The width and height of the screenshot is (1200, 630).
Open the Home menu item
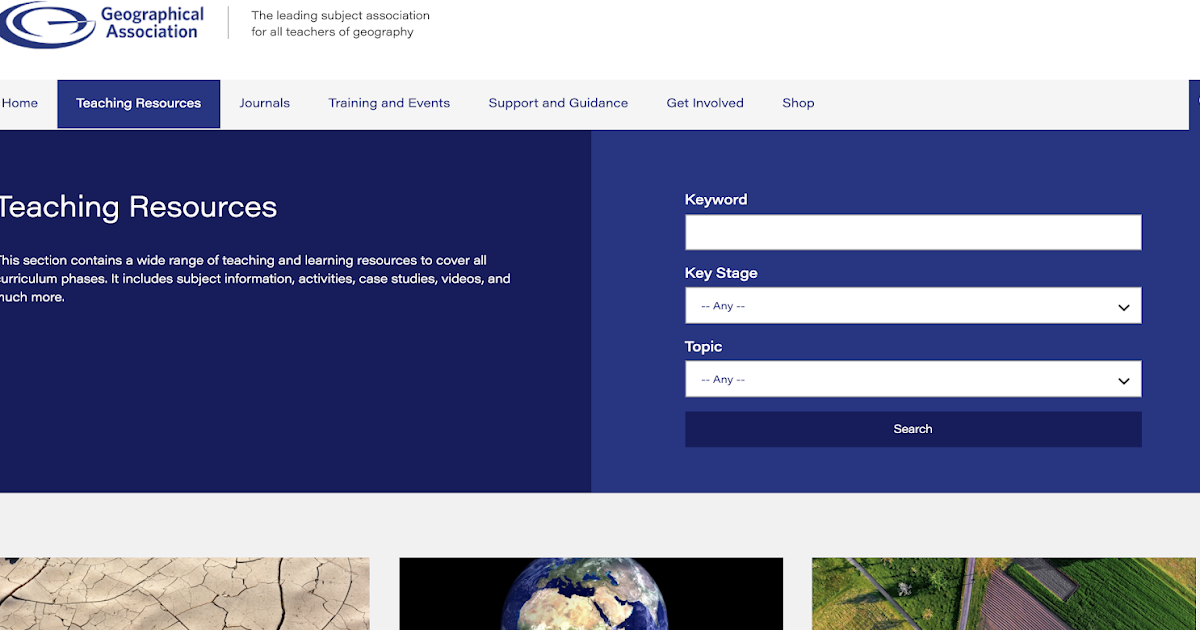pyautogui.click(x=19, y=103)
